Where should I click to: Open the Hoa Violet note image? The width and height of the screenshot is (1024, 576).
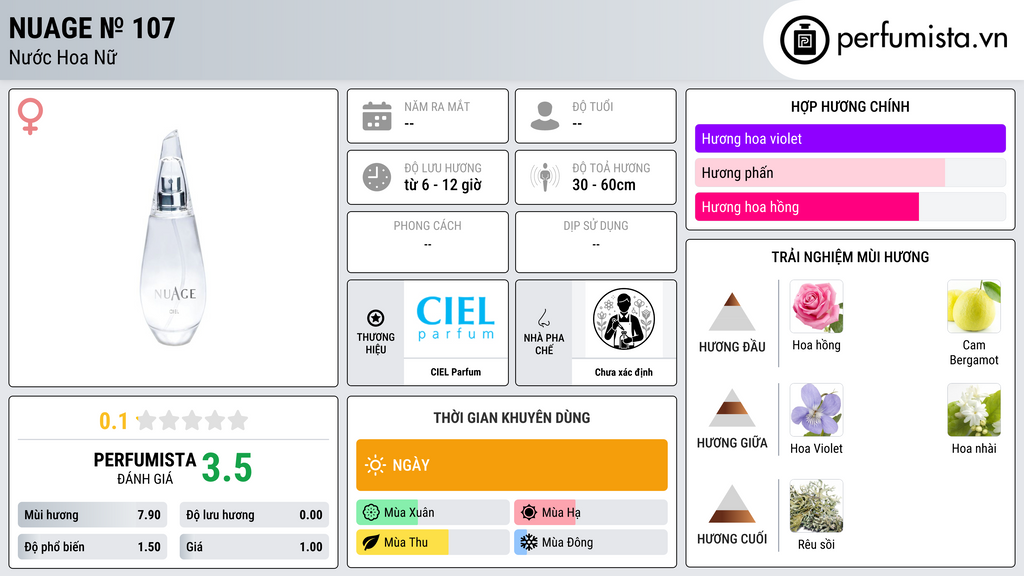click(816, 409)
